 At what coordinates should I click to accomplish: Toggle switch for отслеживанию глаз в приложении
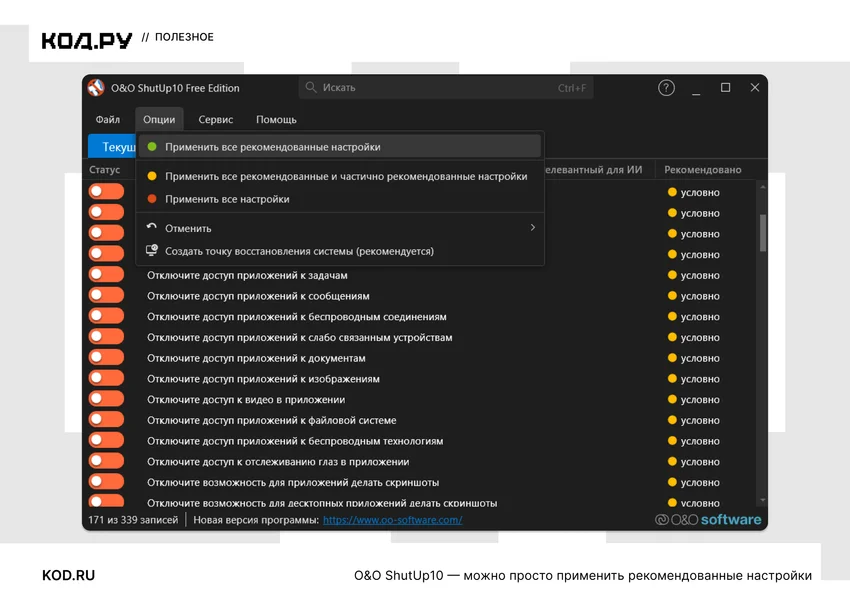click(106, 461)
